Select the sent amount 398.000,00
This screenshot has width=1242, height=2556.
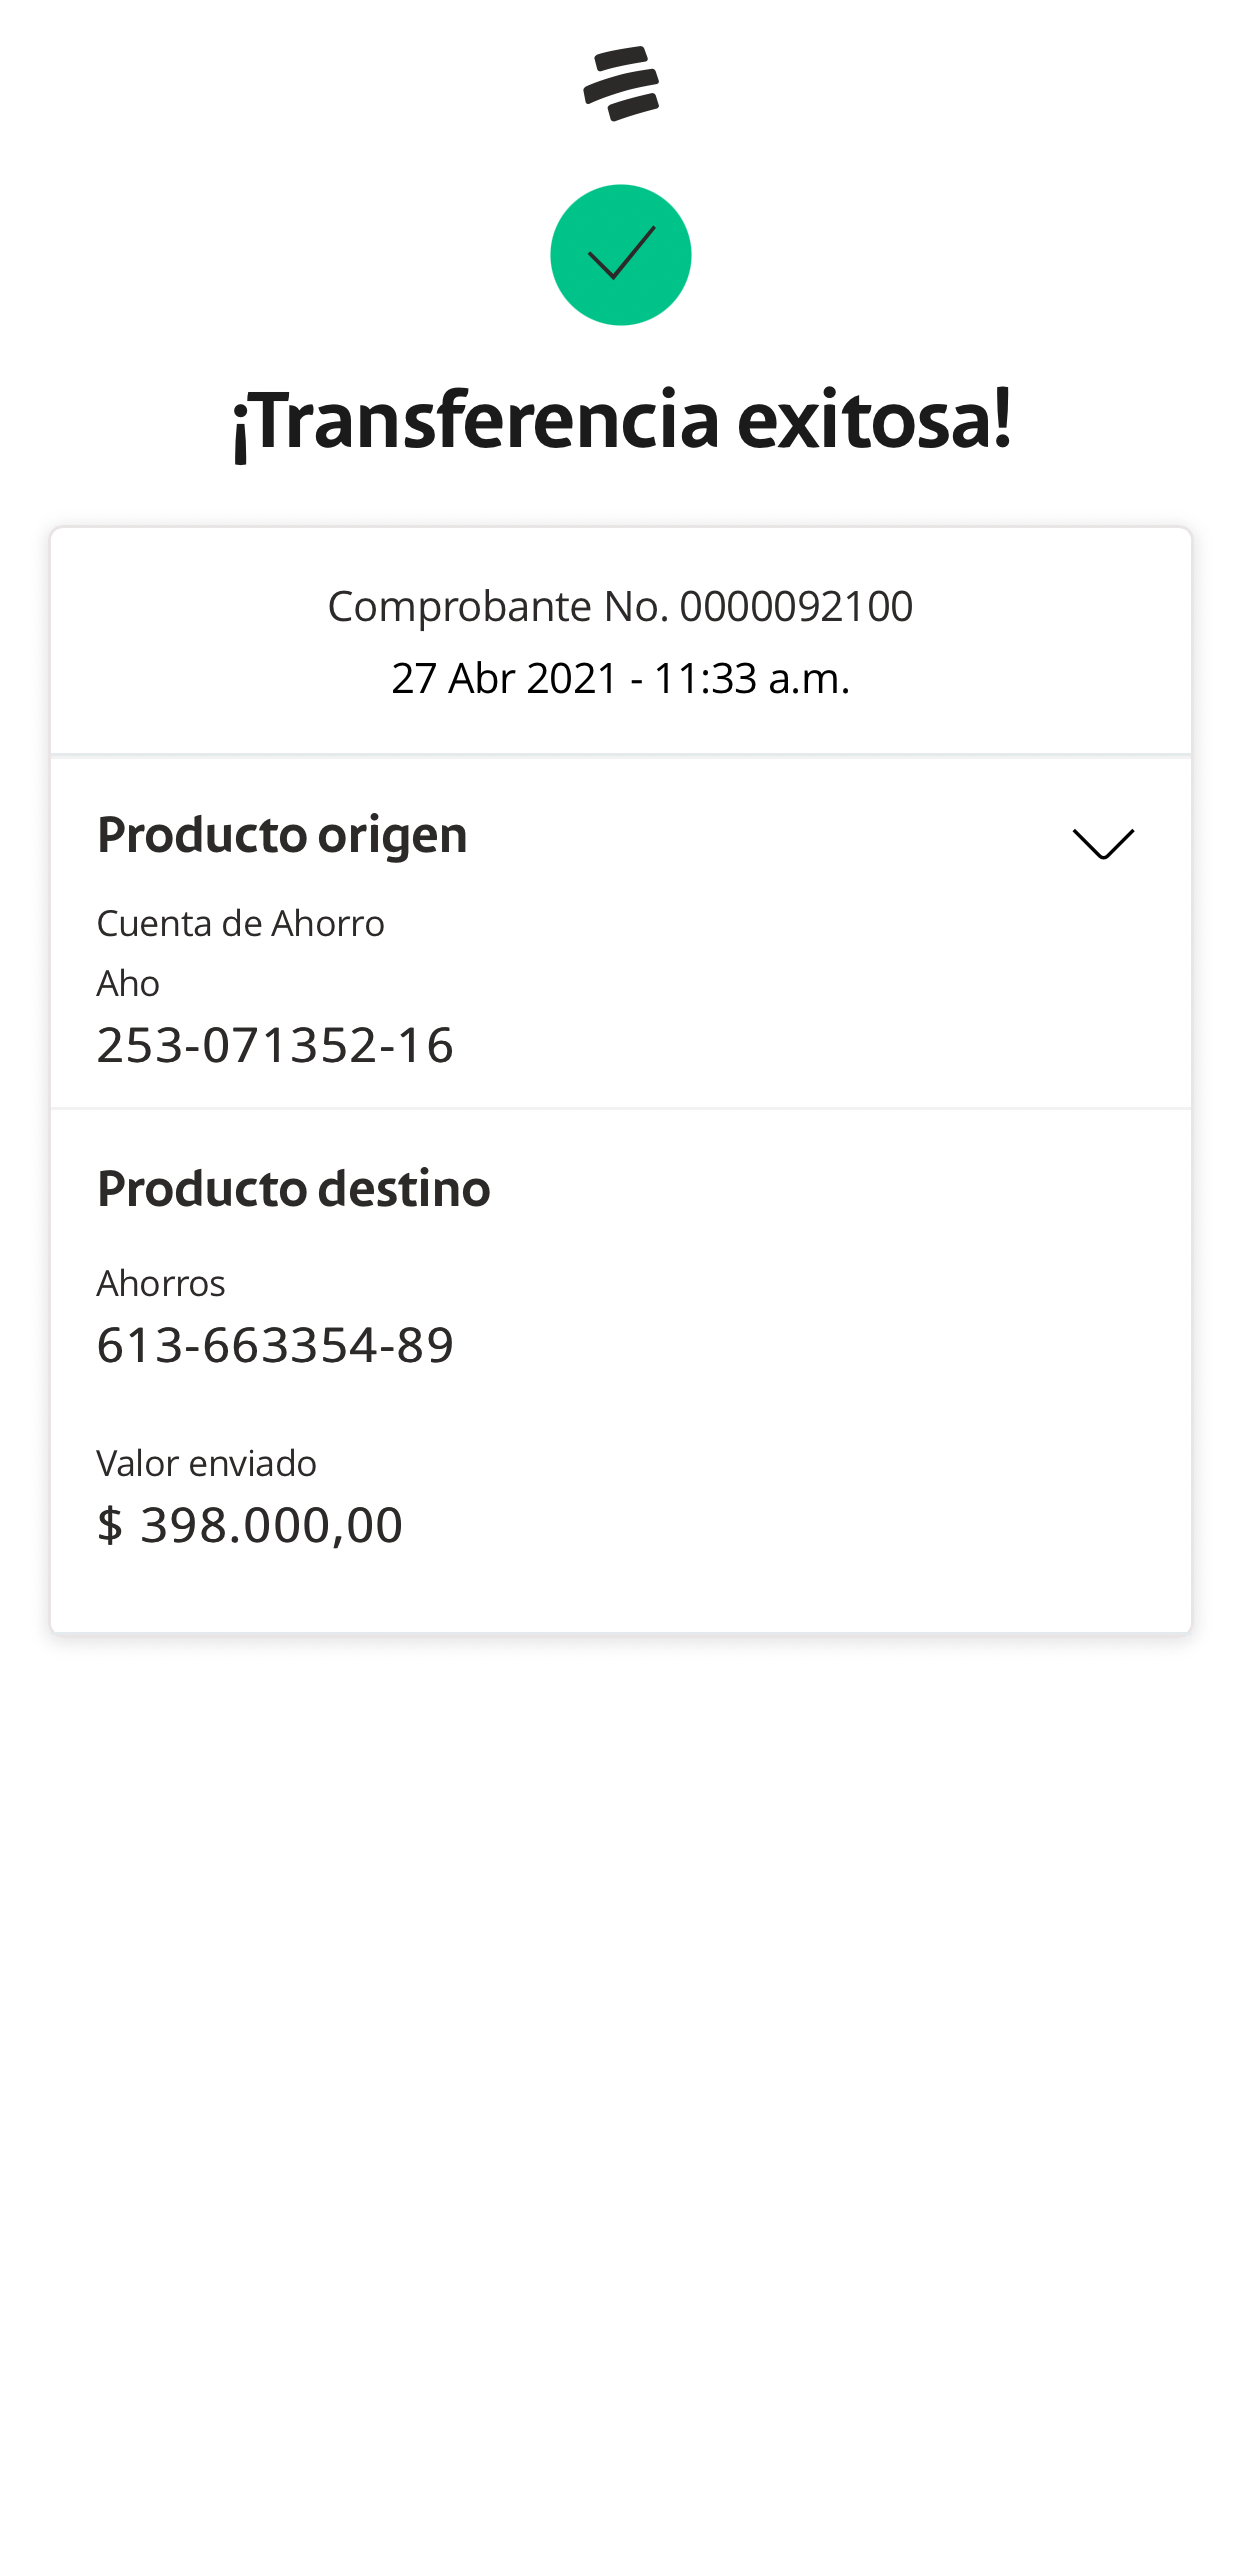[272, 1525]
